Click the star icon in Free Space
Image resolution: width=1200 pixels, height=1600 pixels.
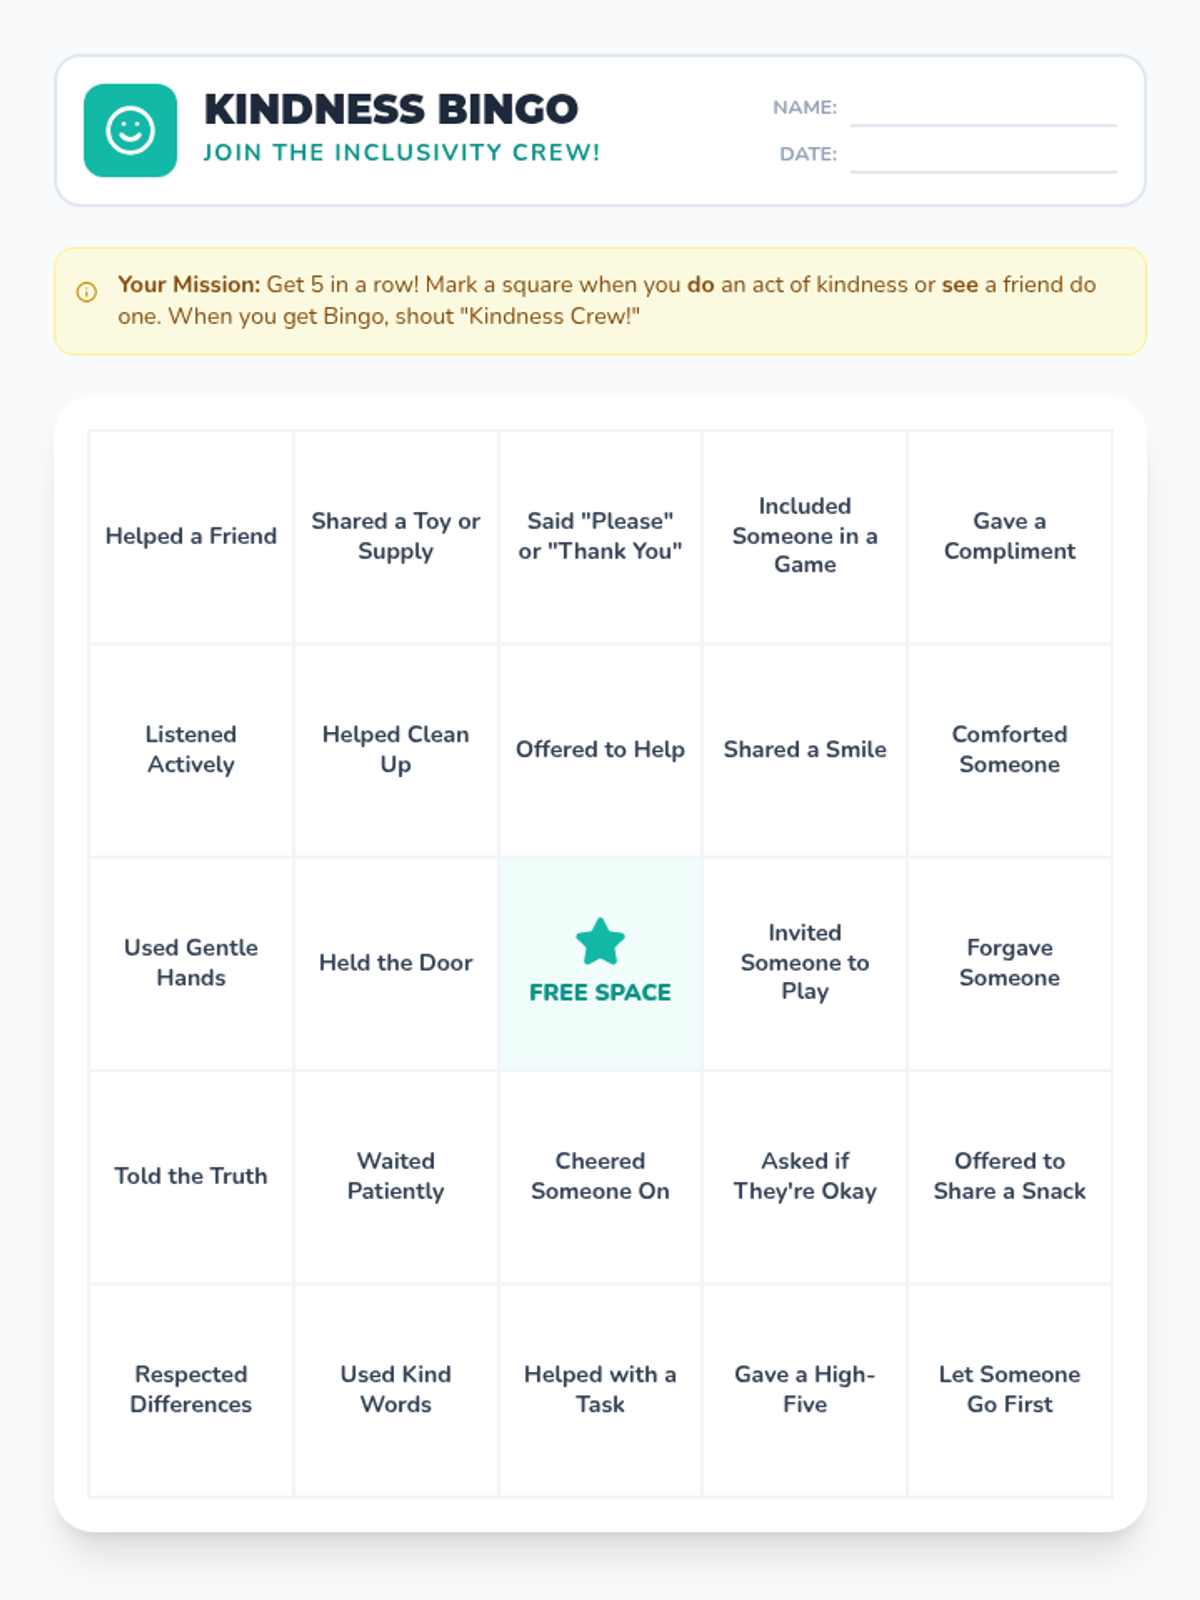(600, 942)
